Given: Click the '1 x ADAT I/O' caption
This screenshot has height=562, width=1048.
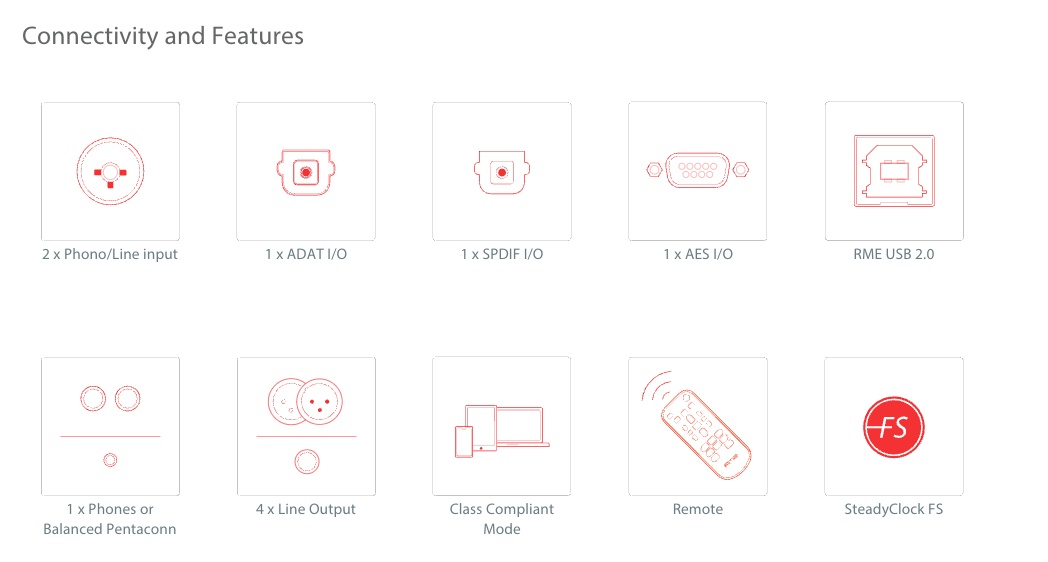Looking at the screenshot, I should click(x=306, y=254).
